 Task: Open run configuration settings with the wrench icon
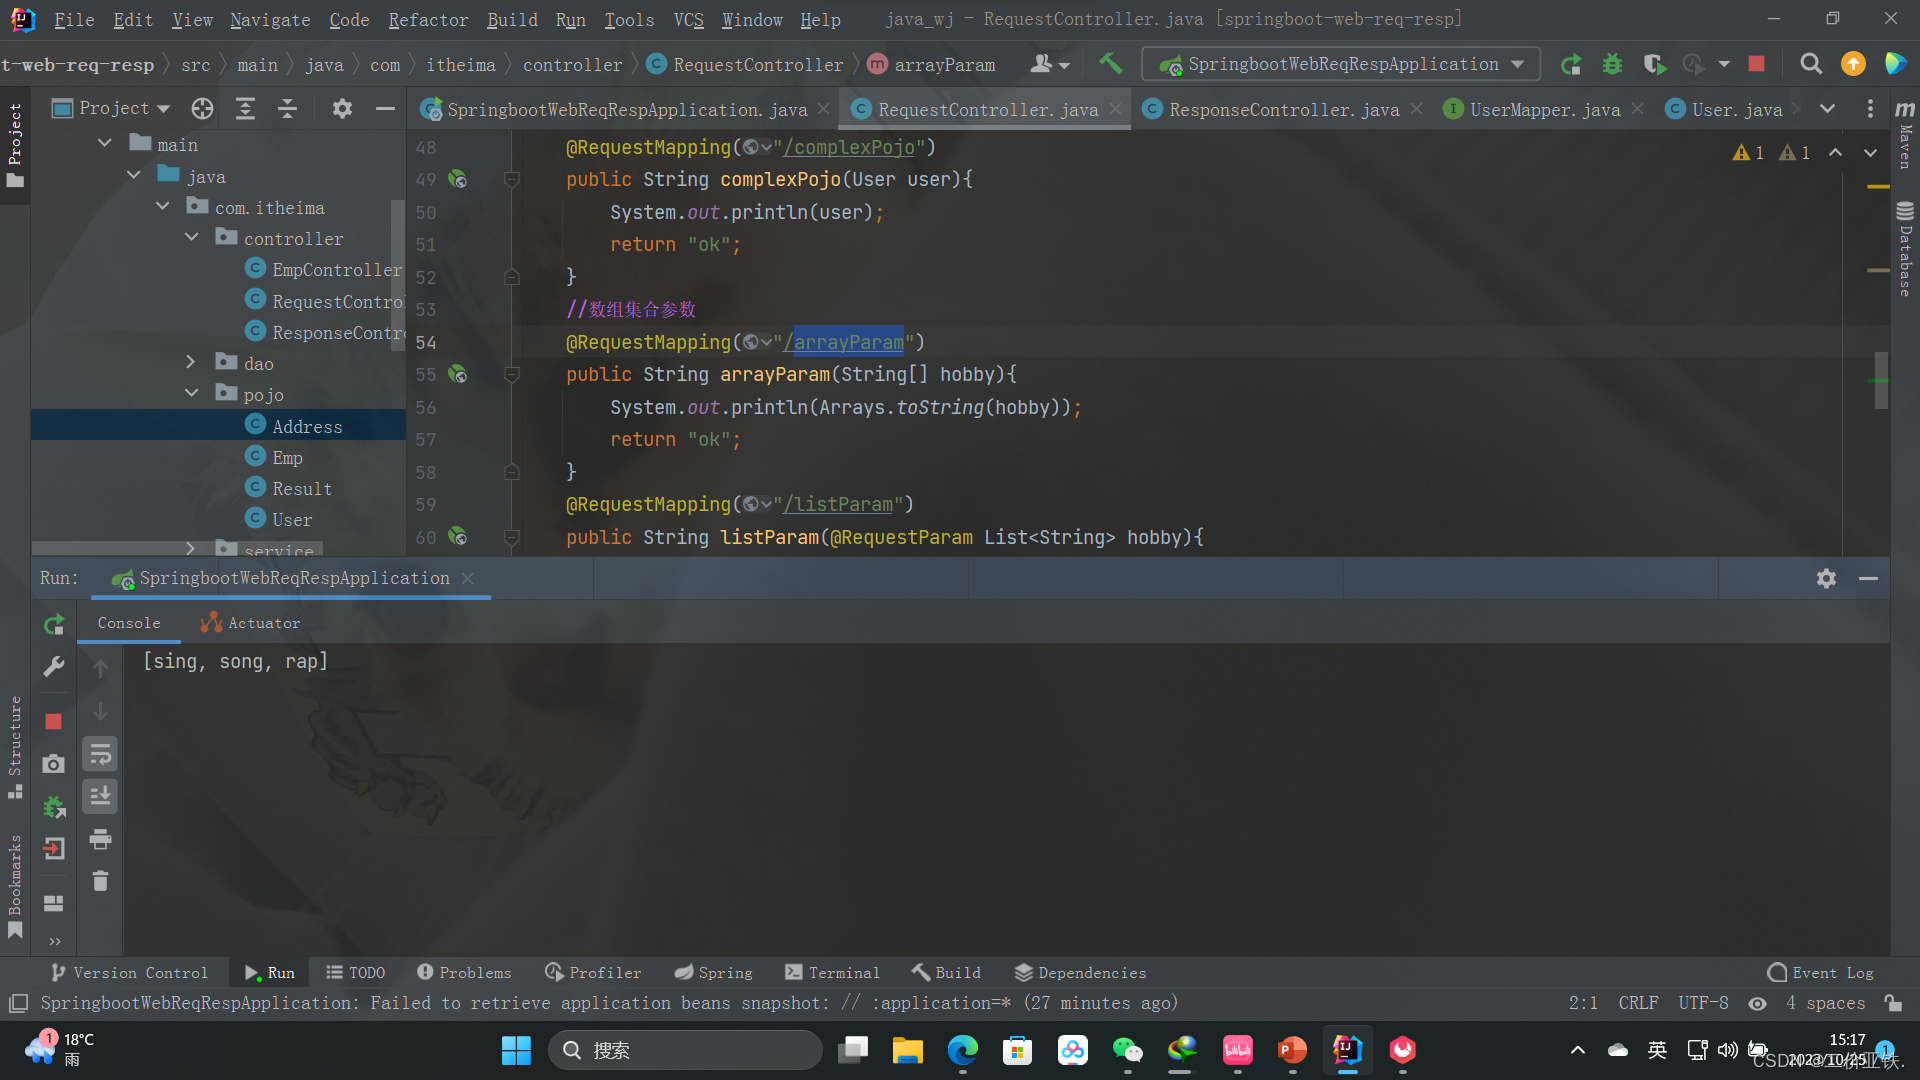(x=53, y=666)
